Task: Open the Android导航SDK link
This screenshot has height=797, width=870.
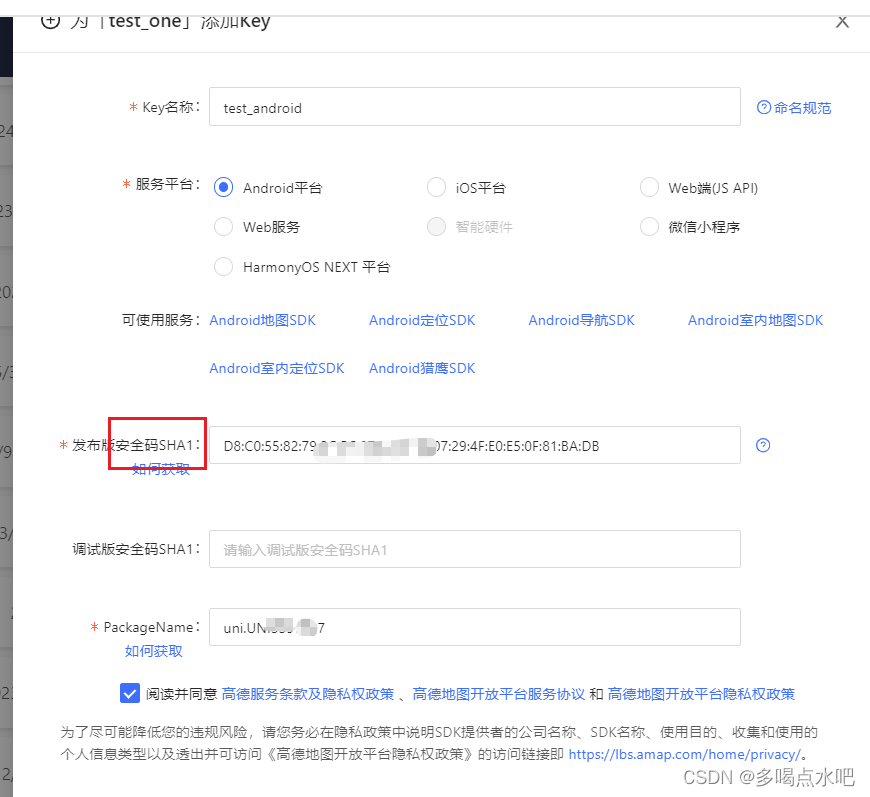Action: tap(581, 320)
